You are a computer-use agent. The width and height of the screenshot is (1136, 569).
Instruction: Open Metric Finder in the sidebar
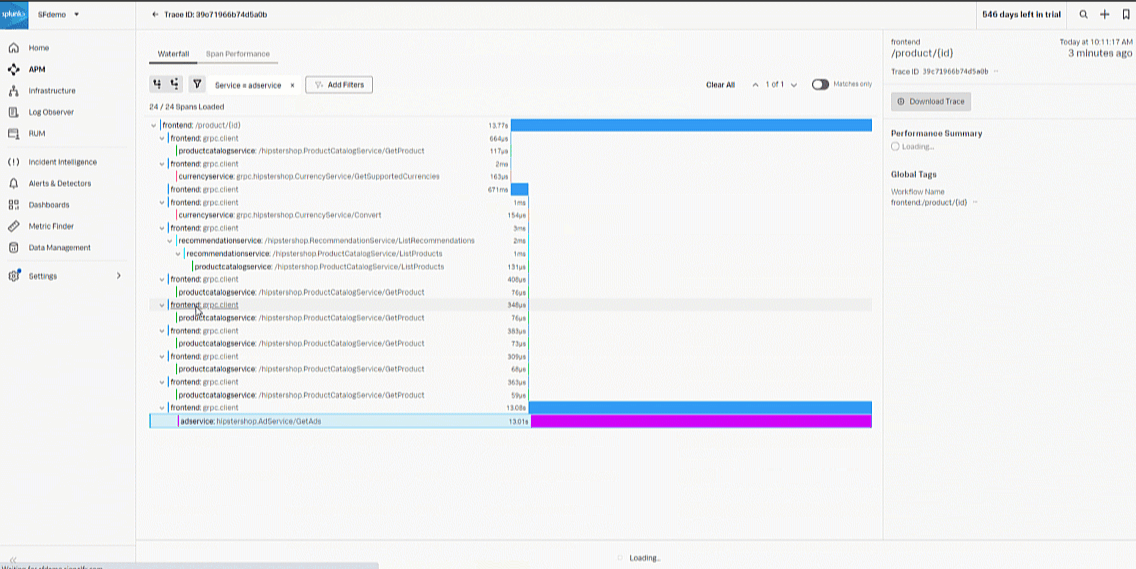point(52,227)
